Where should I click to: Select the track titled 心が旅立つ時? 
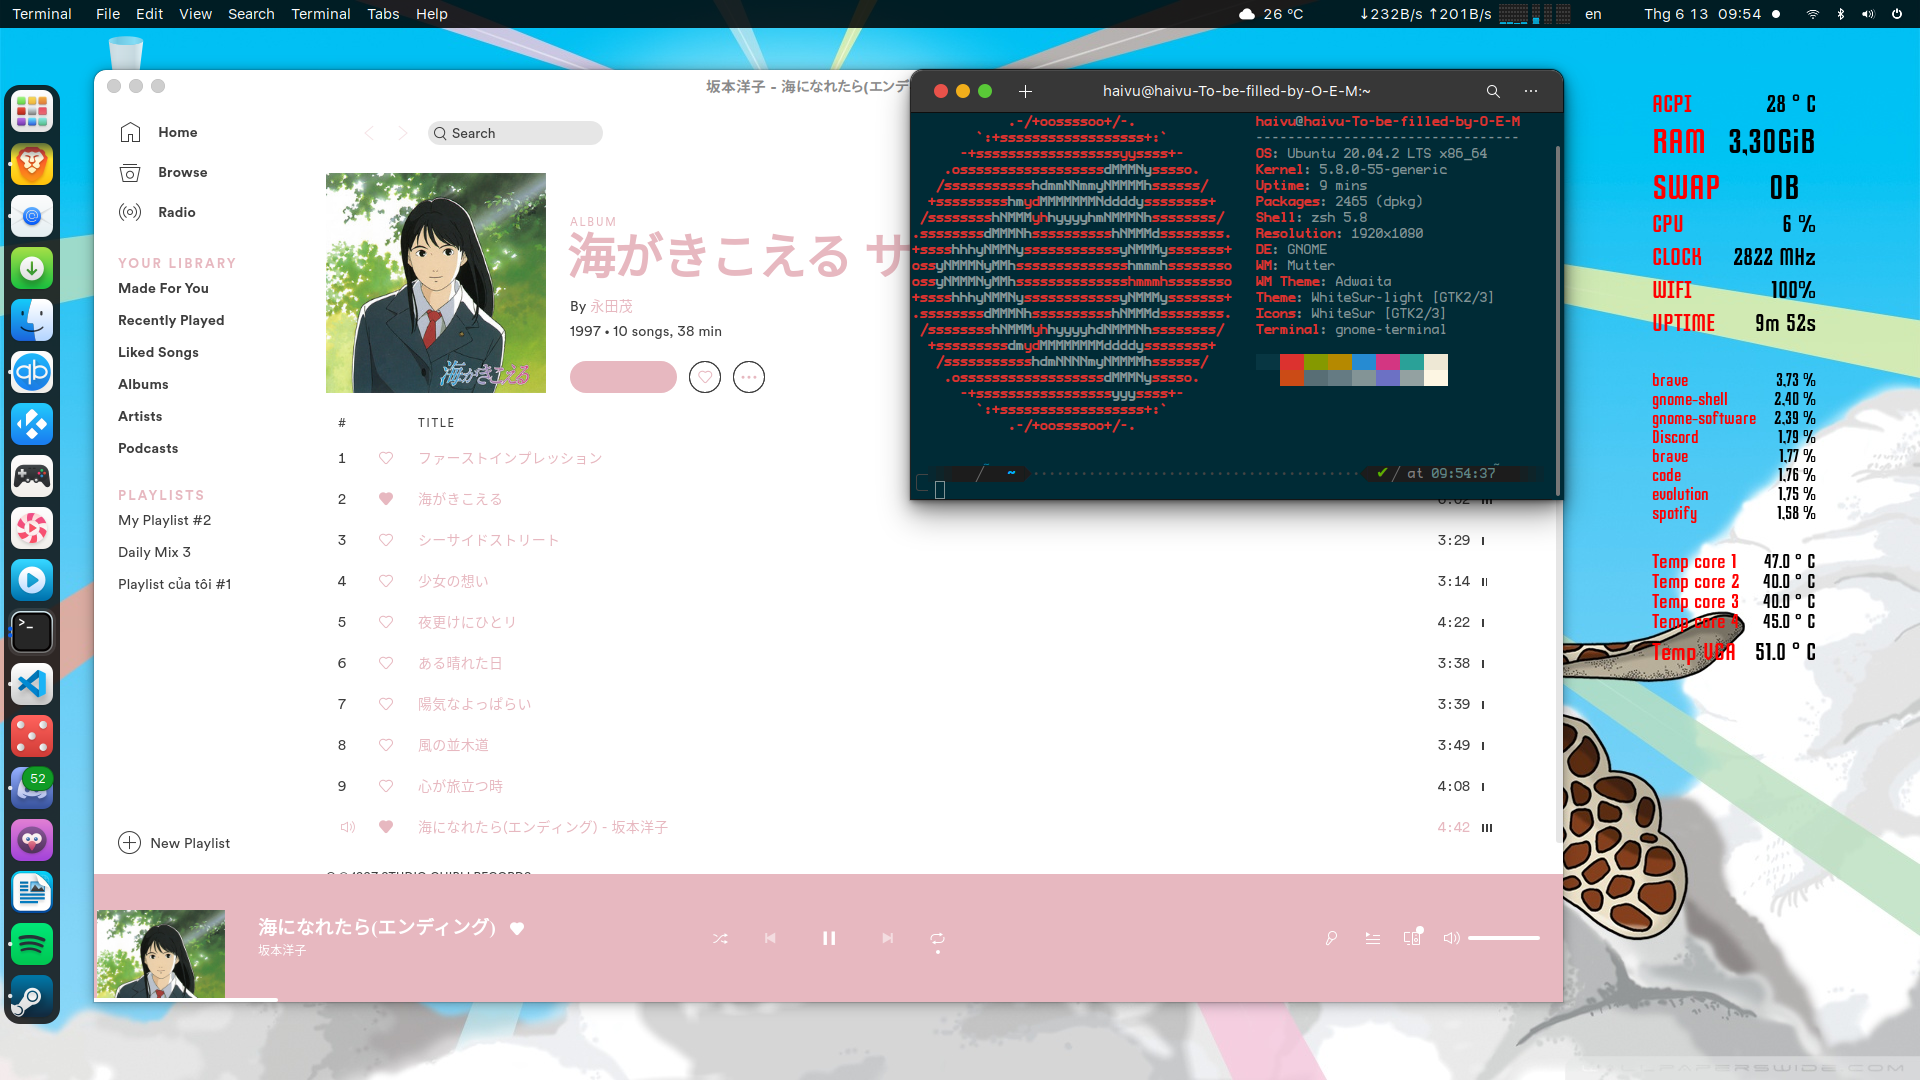[460, 786]
